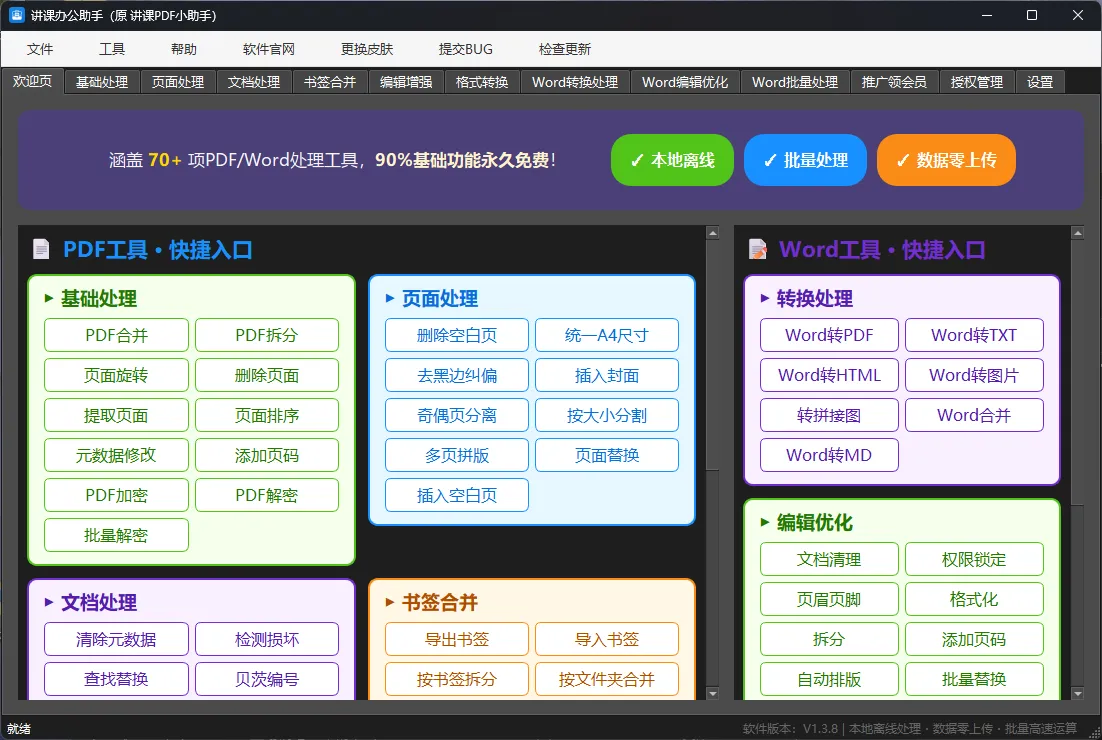Click the app logo icon in title bar
This screenshot has height=740, width=1102.
16,15
